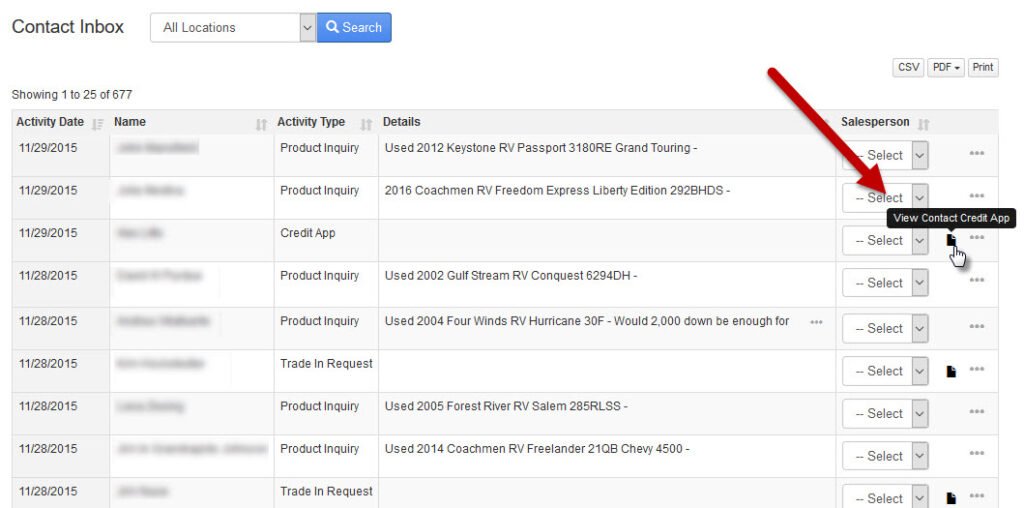Open ellipsis menu for Coachmen Freedom Express row

click(977, 196)
